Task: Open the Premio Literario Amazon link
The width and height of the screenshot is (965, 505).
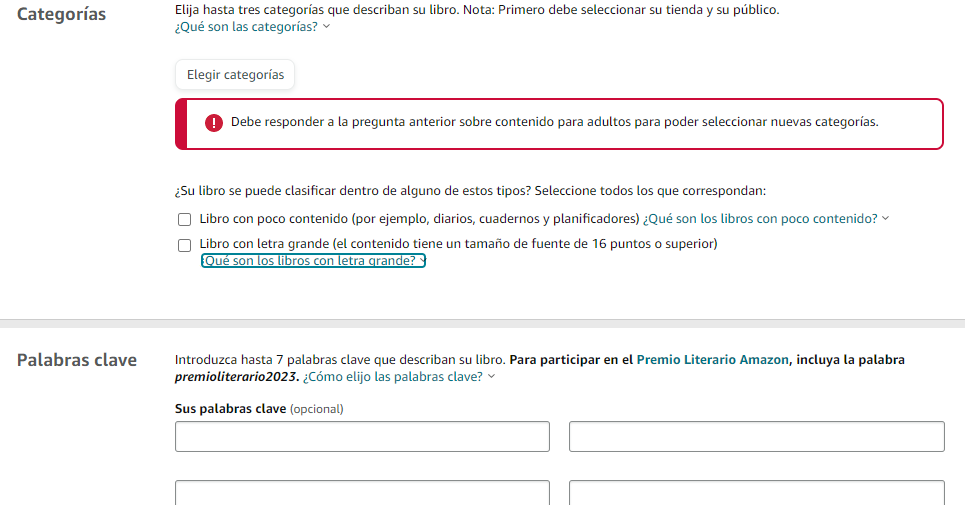Action: 712,360
